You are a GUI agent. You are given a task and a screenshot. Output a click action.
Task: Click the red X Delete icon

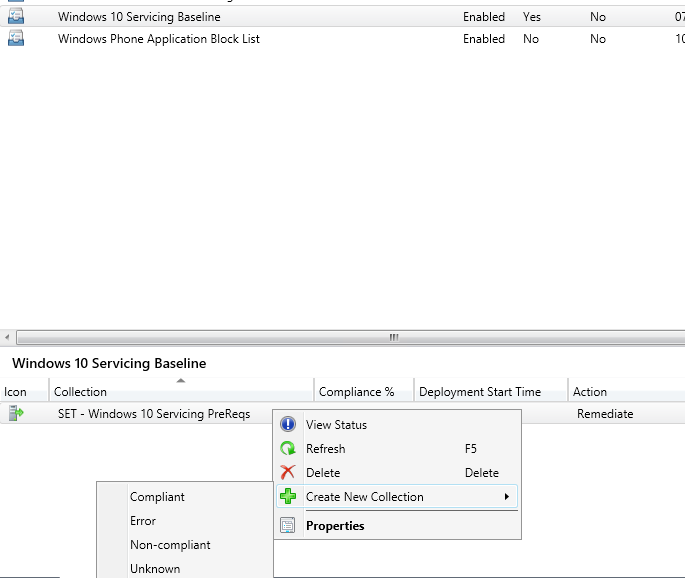click(x=288, y=472)
